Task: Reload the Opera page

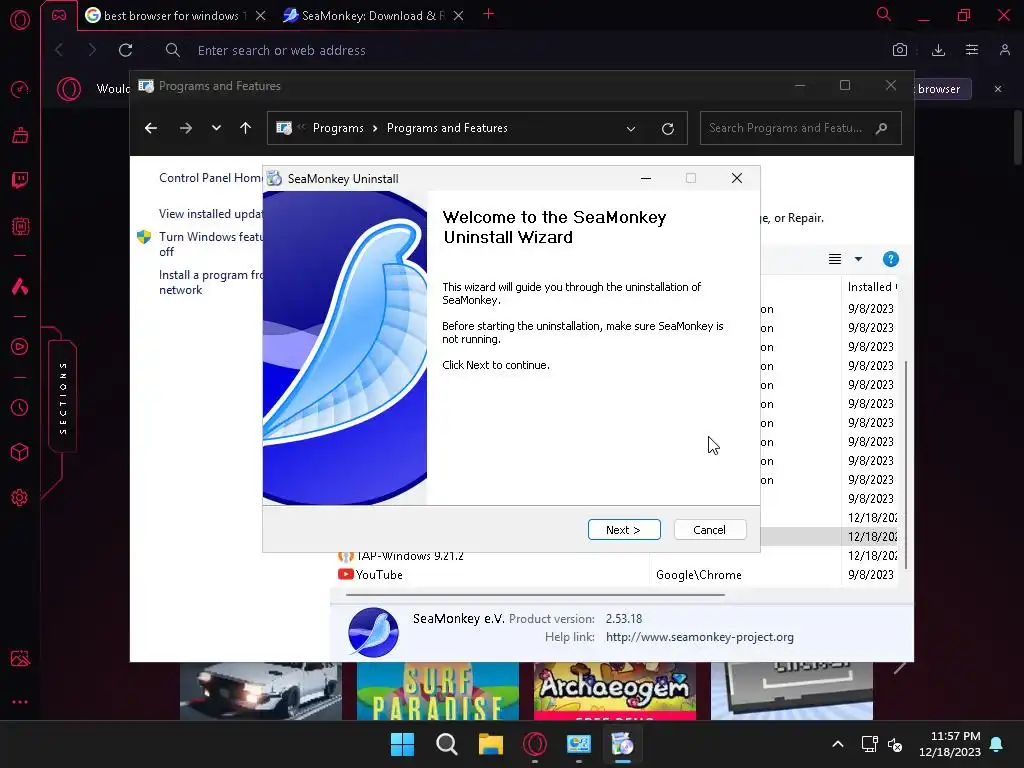Action: 125,50
